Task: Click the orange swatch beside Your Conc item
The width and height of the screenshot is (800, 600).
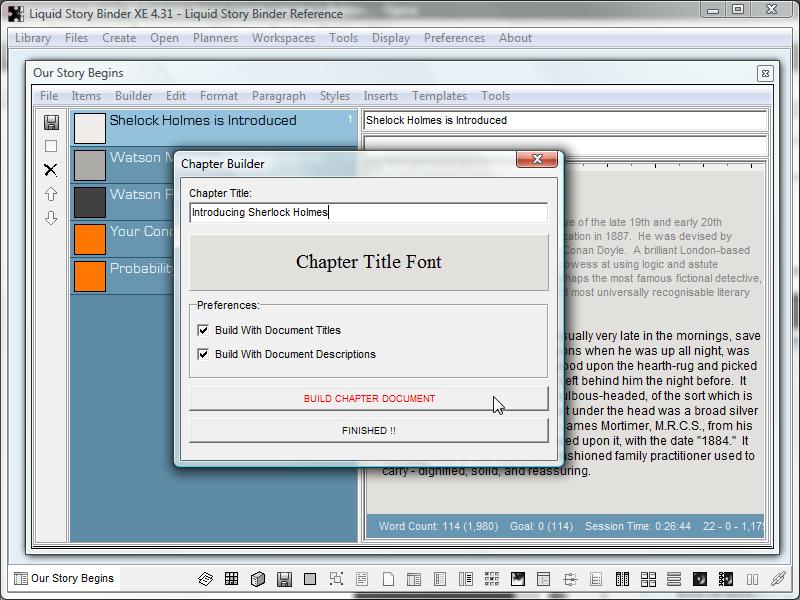Action: tap(90, 239)
